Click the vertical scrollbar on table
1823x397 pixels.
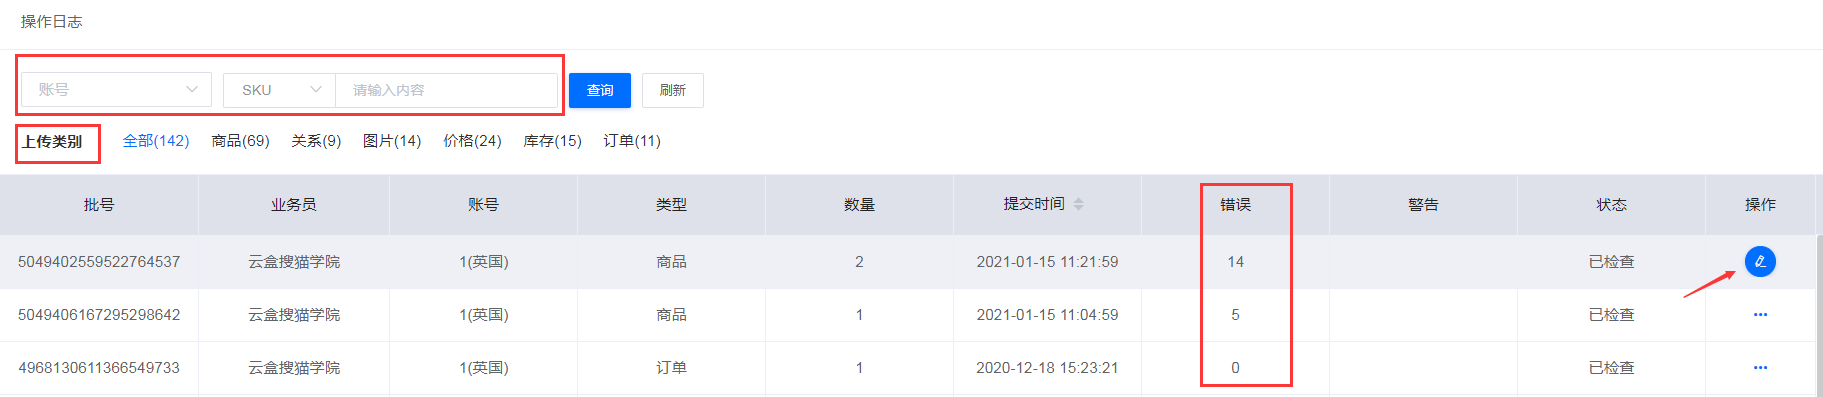coord(1819,315)
